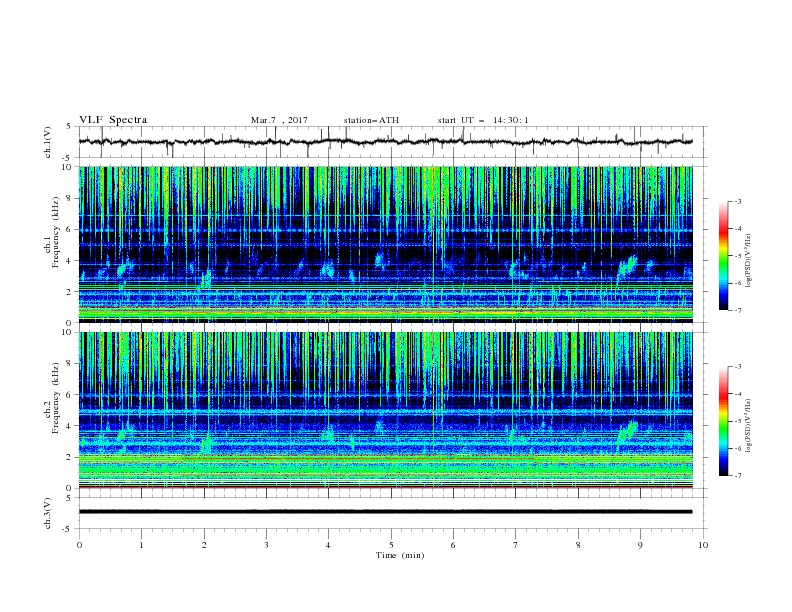Click the ch.2 colorbar "log(PSD)(V²/Hz)" label
The height and width of the screenshot is (612, 792).
[x=749, y=426]
